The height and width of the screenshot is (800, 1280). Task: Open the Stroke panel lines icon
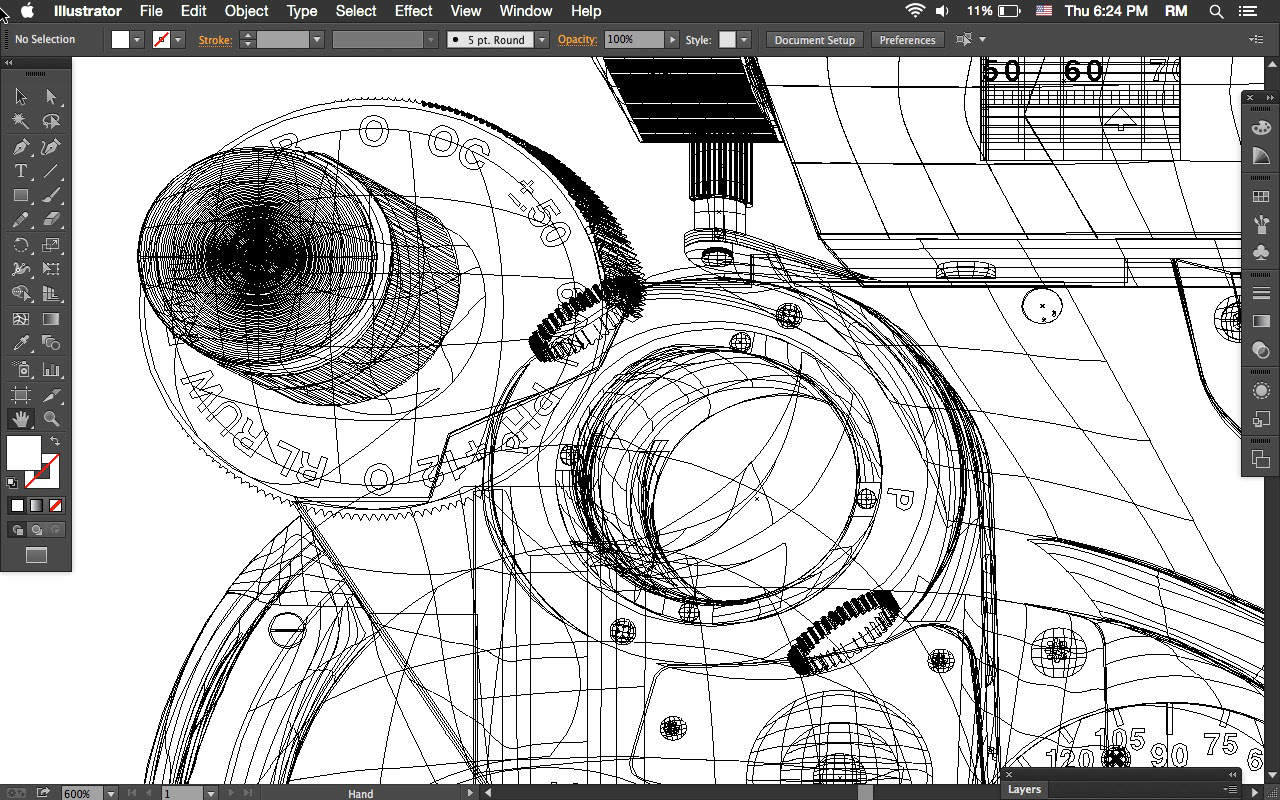point(1261,293)
